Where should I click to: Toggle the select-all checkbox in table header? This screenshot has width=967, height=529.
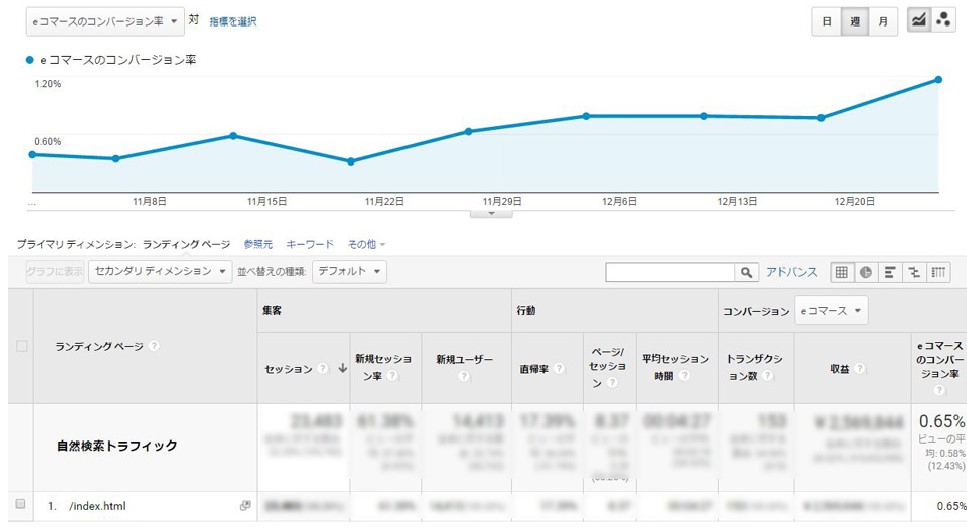coord(21,346)
